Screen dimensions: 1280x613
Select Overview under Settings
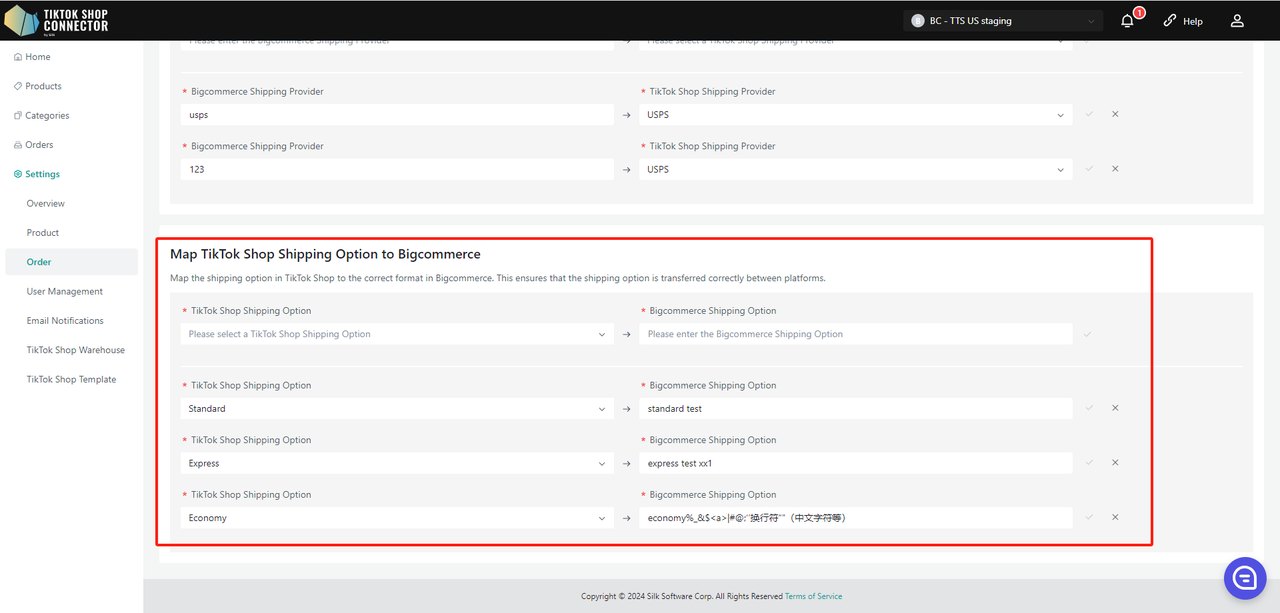click(46, 203)
